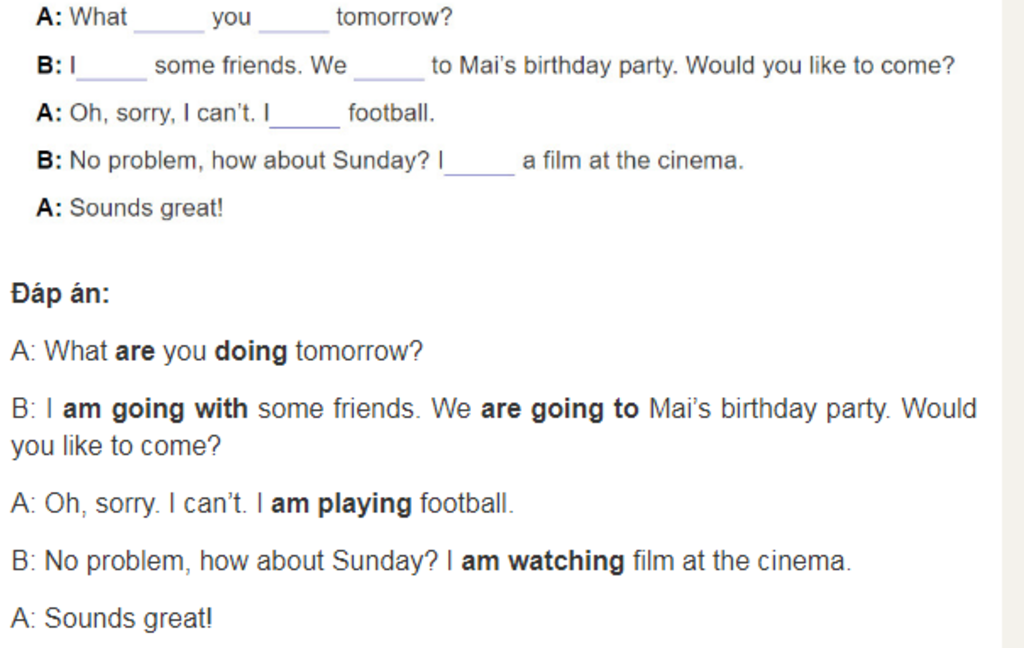Image resolution: width=1024 pixels, height=648 pixels.
Task: Click the bold answer "am watching"
Action: coord(543,561)
